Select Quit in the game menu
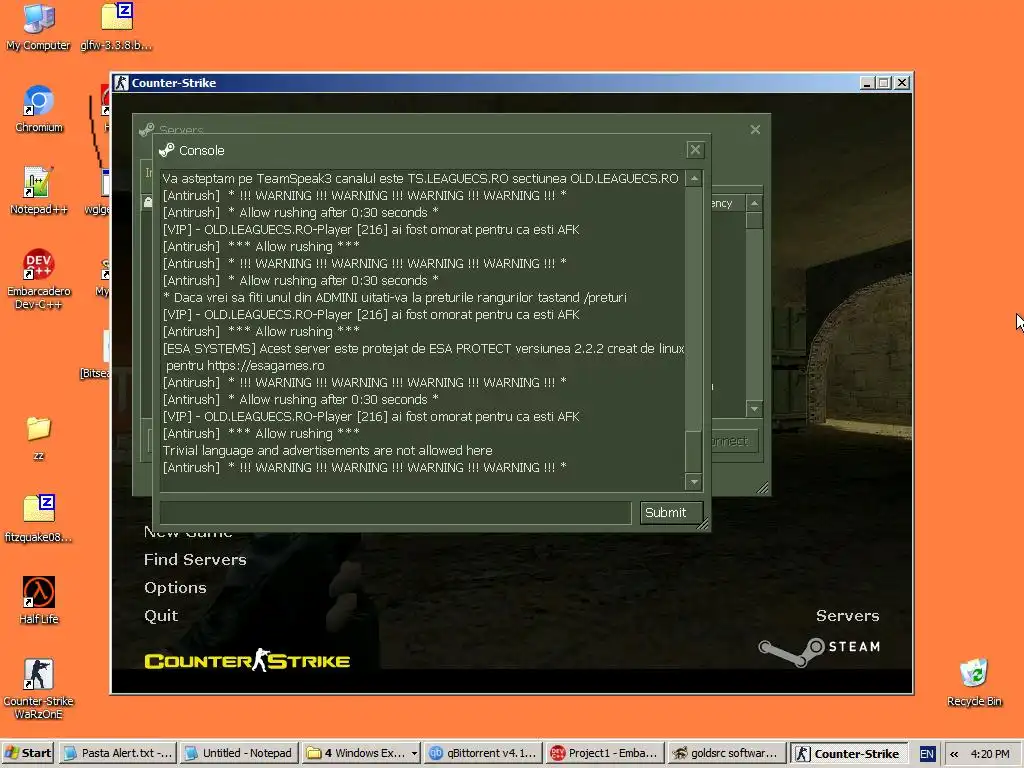The width and height of the screenshot is (1024, 768). tap(161, 616)
